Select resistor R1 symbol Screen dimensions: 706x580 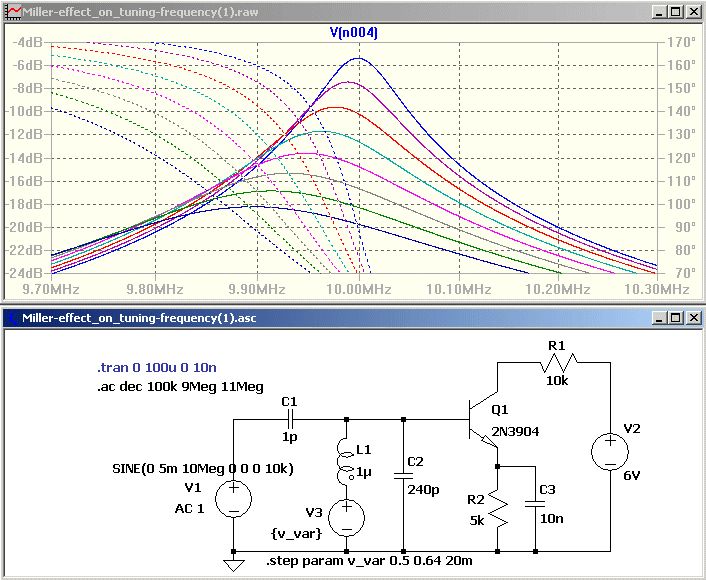pyautogui.click(x=558, y=363)
